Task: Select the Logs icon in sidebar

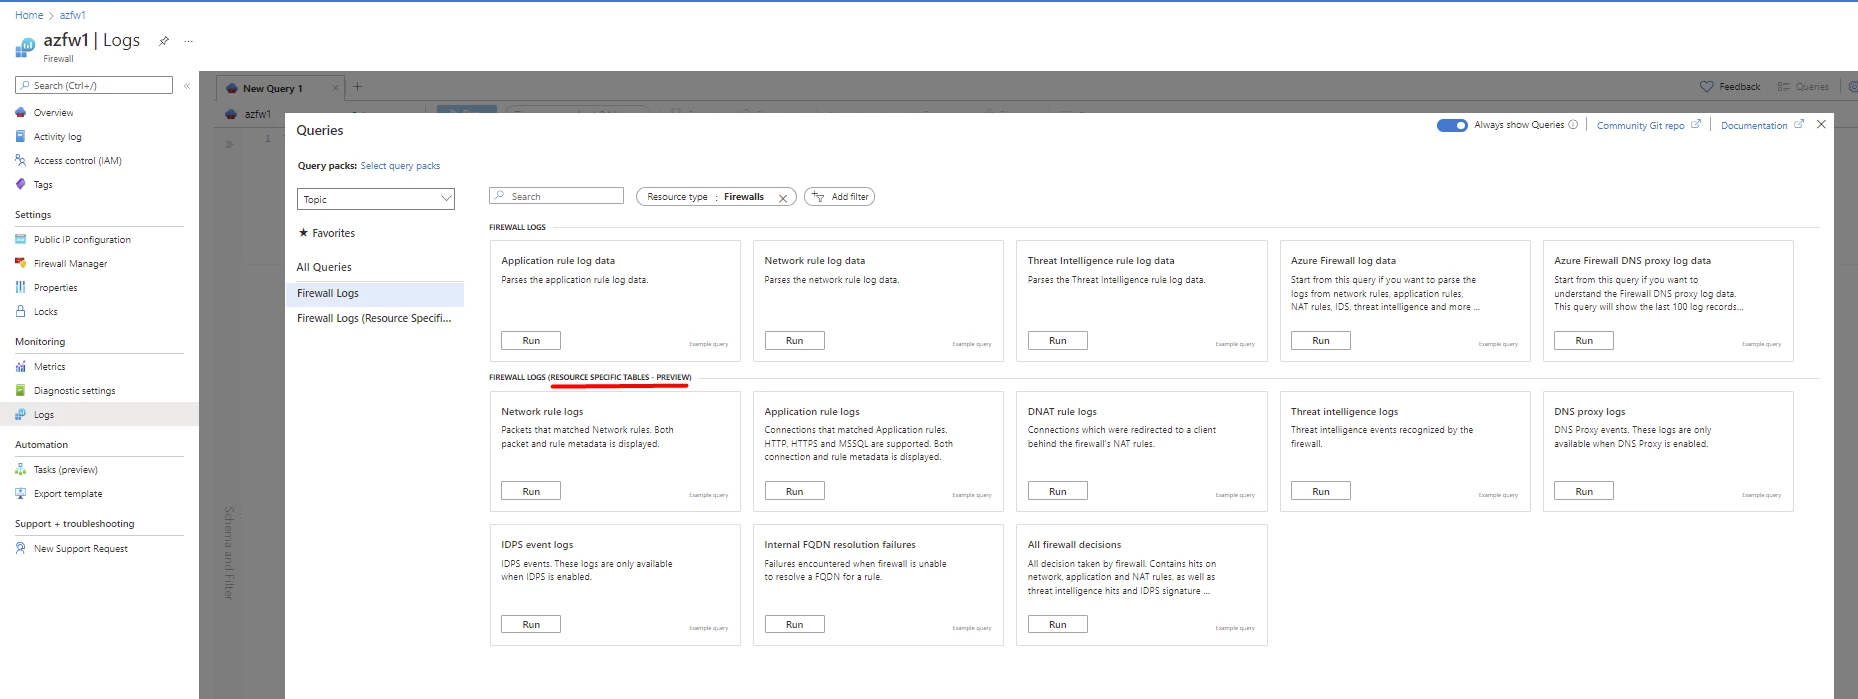Action: pyautogui.click(x=21, y=414)
